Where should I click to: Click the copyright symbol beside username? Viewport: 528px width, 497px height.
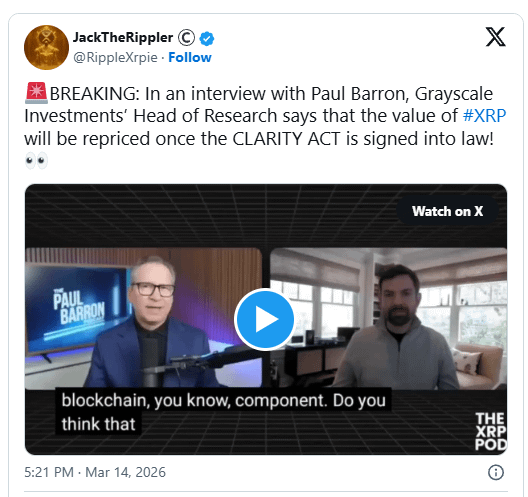pyautogui.click(x=186, y=38)
